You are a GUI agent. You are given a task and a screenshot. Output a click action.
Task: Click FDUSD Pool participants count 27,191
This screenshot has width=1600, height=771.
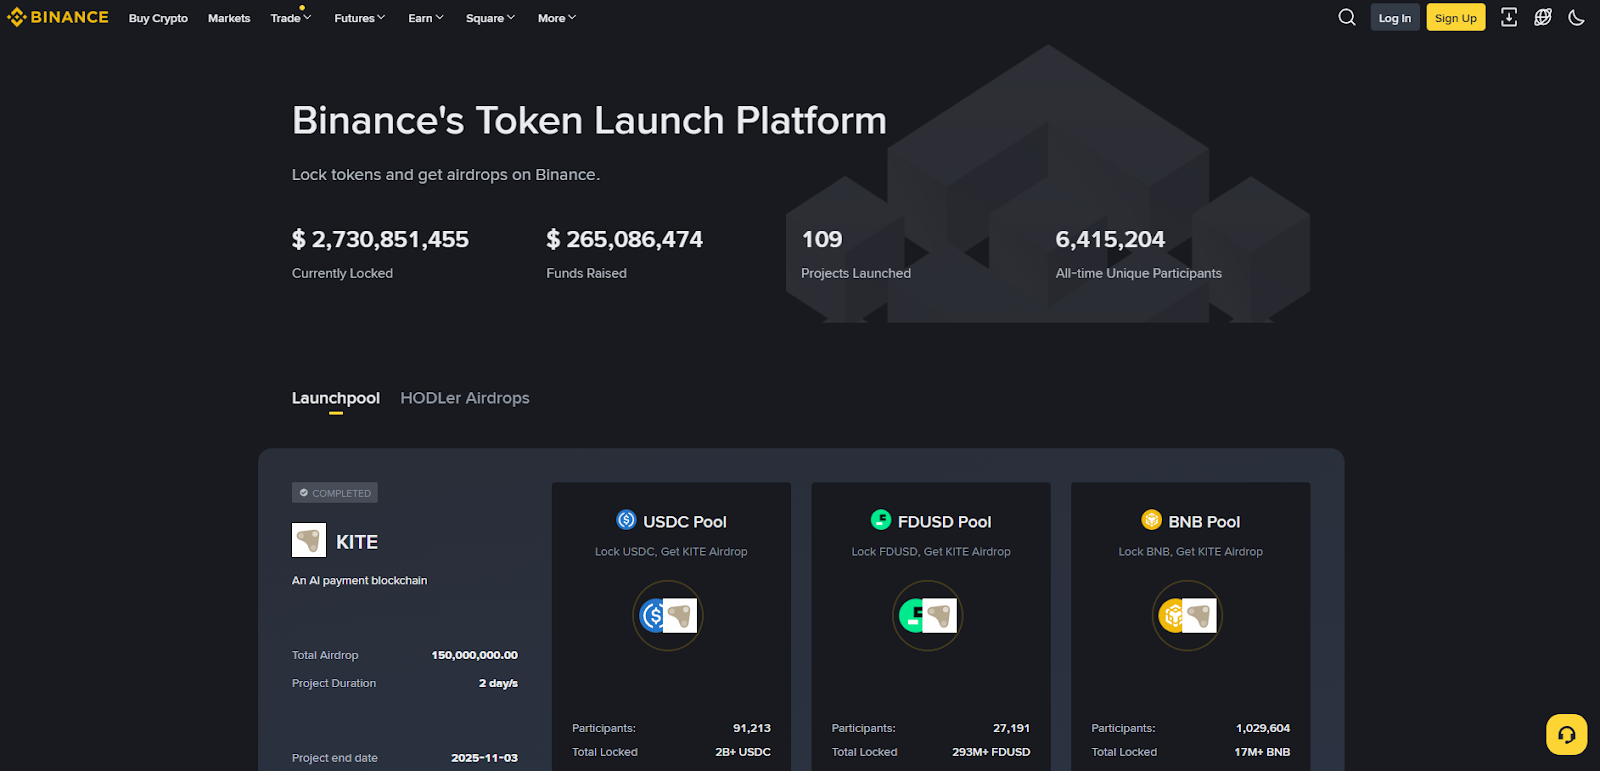tap(1012, 728)
